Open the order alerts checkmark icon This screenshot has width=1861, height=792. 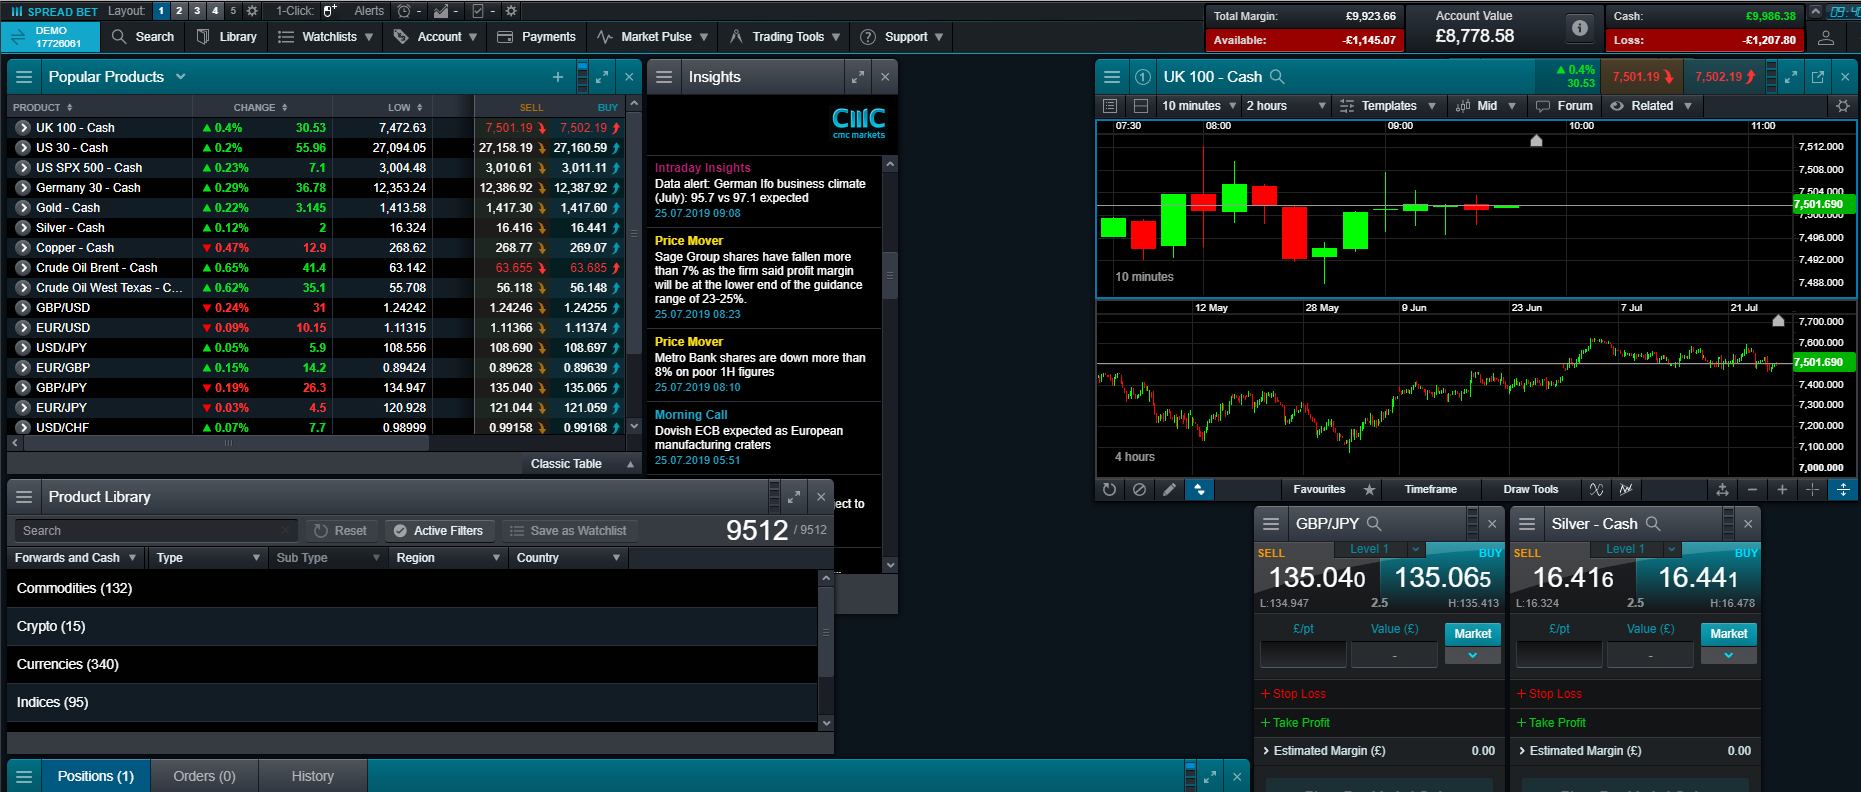click(x=478, y=11)
